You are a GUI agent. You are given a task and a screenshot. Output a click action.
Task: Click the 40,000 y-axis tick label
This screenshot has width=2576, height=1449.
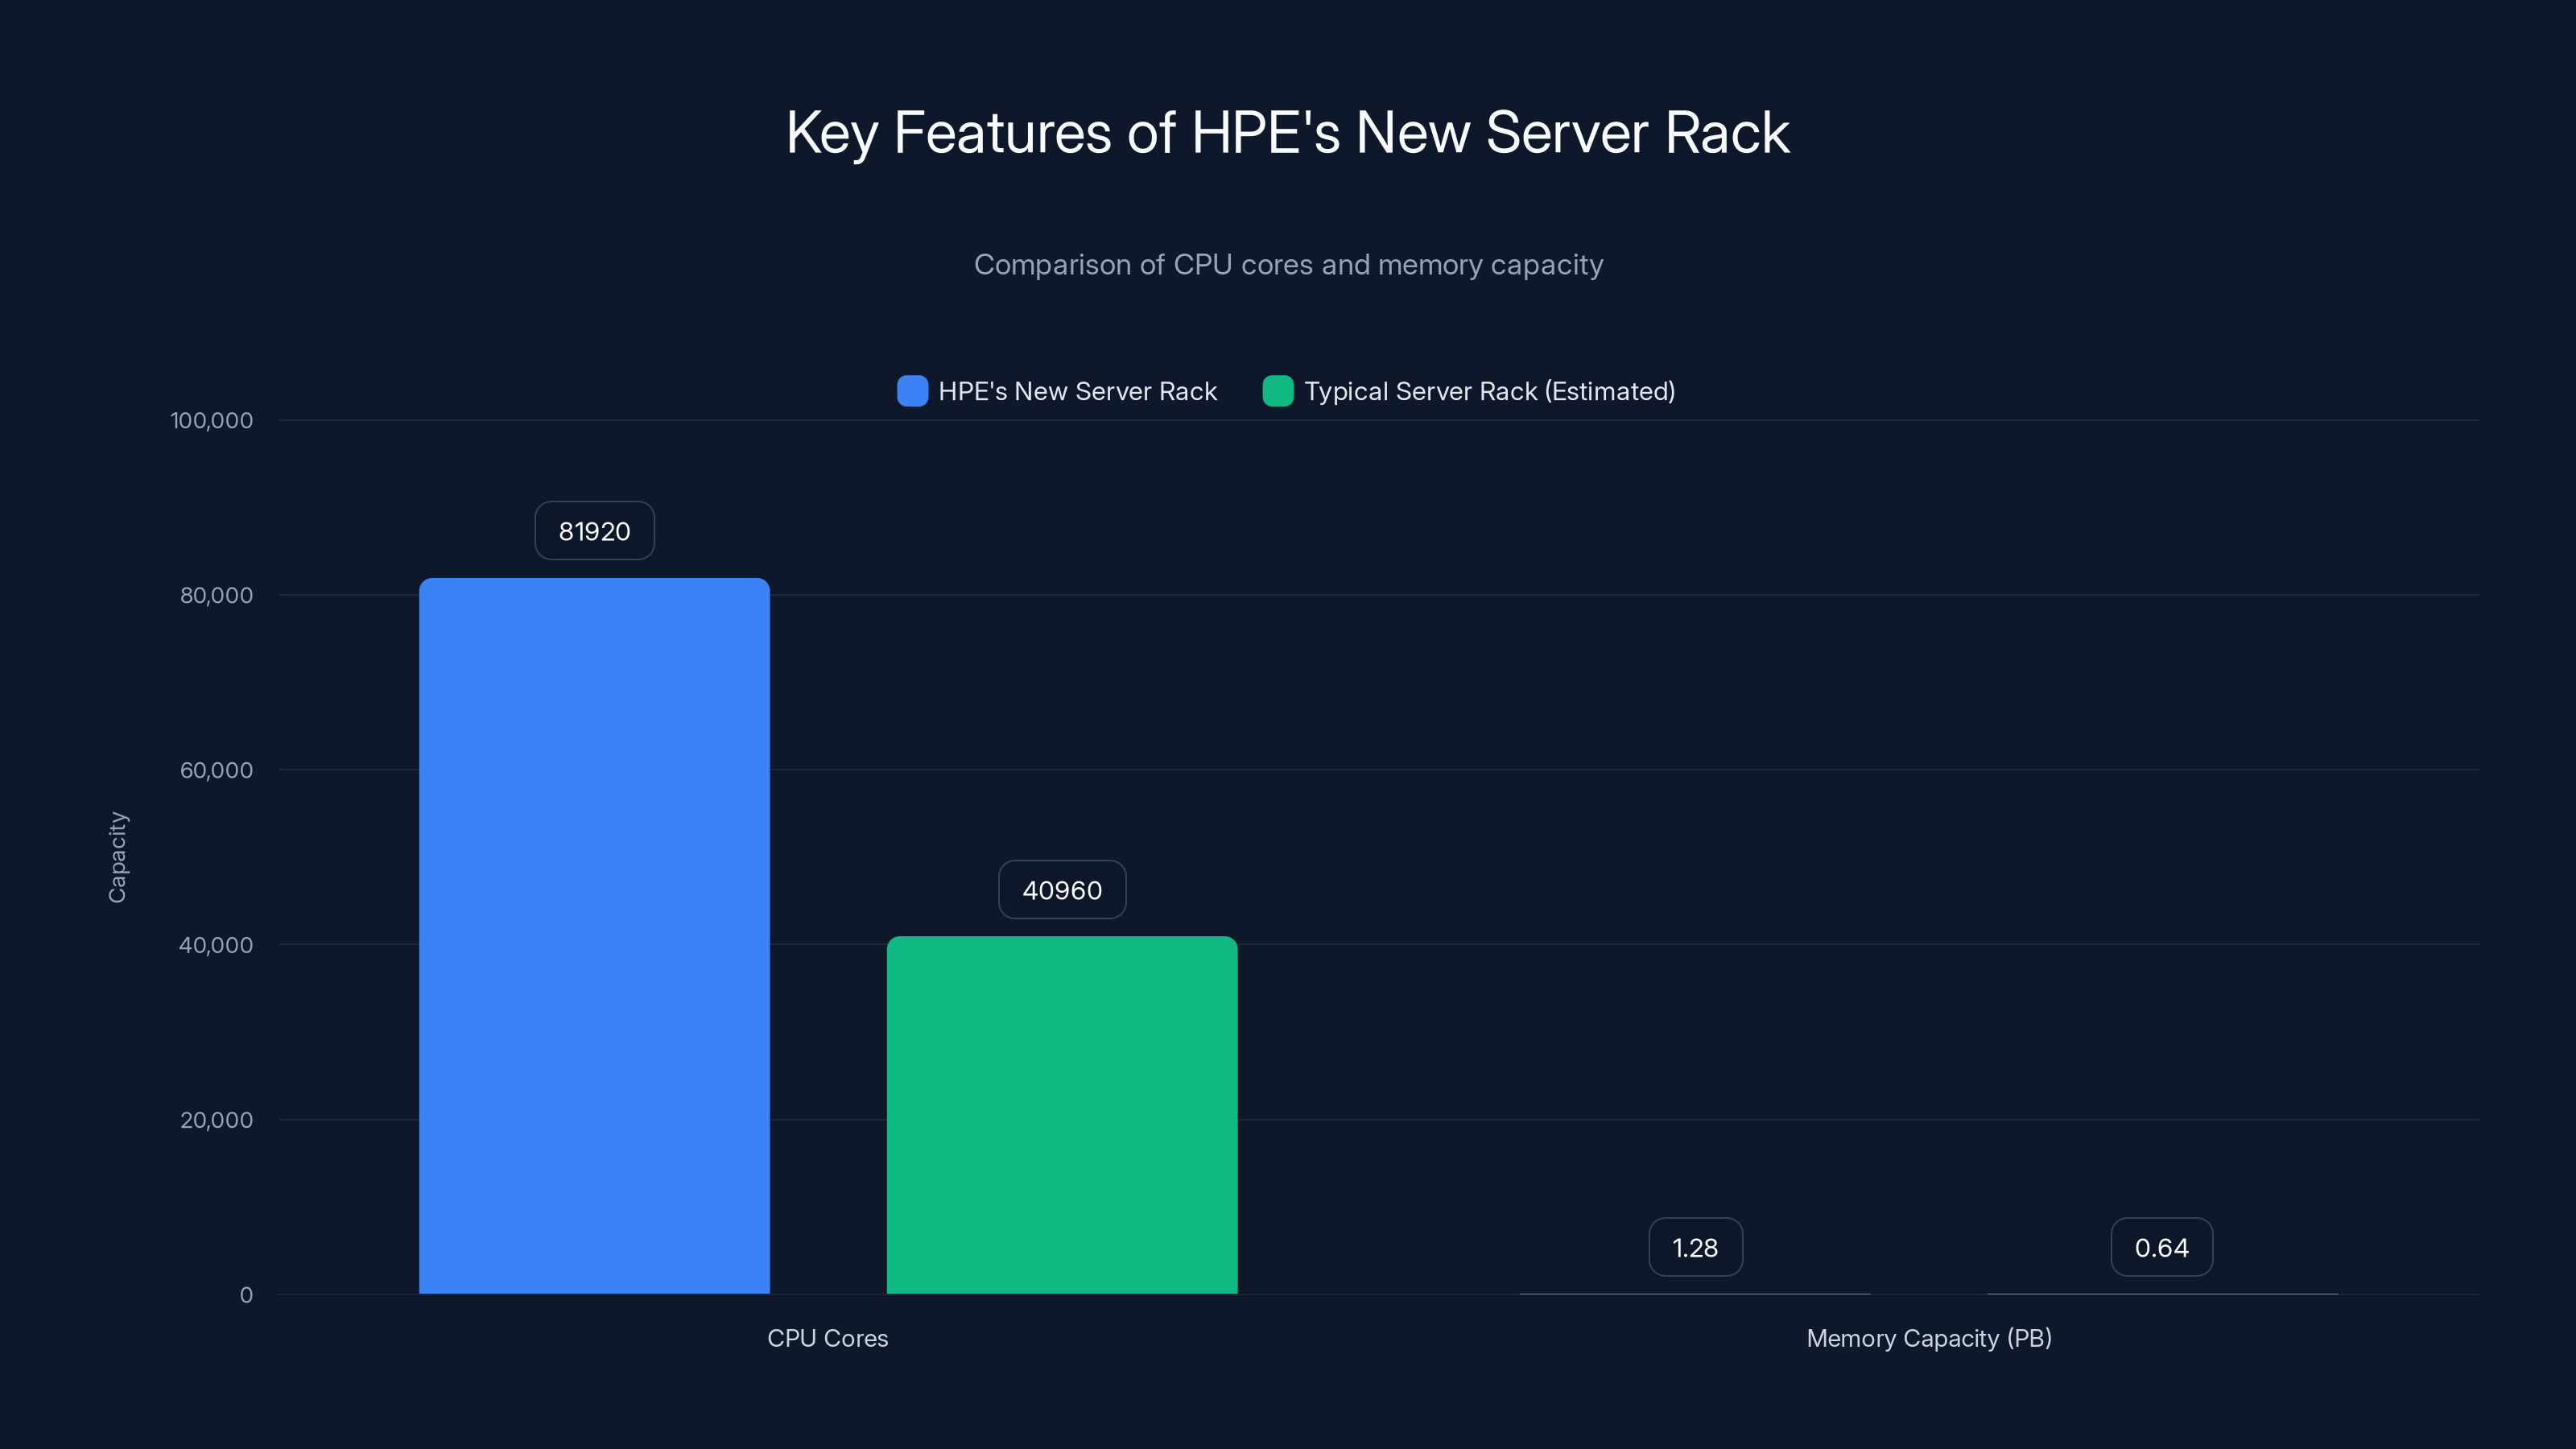click(x=216, y=945)
